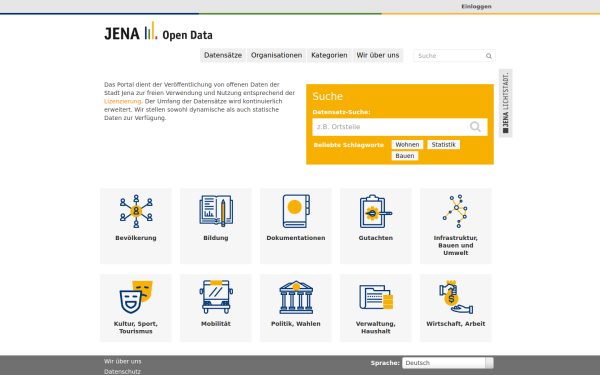This screenshot has height=375, width=600.
Task: Click the Bevölkerung label text
Action: click(x=136, y=238)
